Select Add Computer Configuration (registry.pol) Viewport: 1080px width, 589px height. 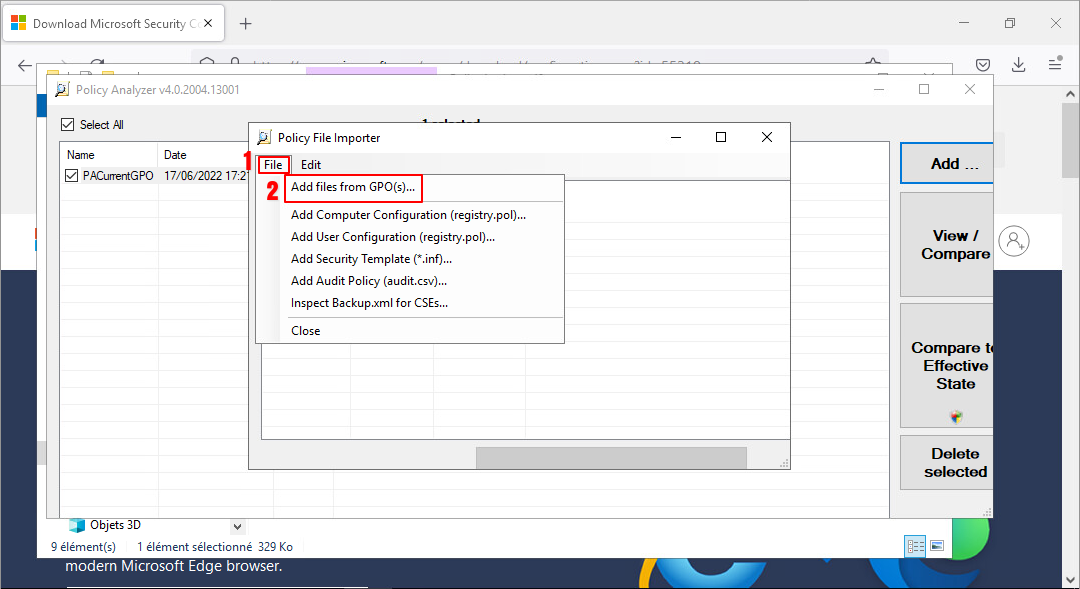click(408, 215)
